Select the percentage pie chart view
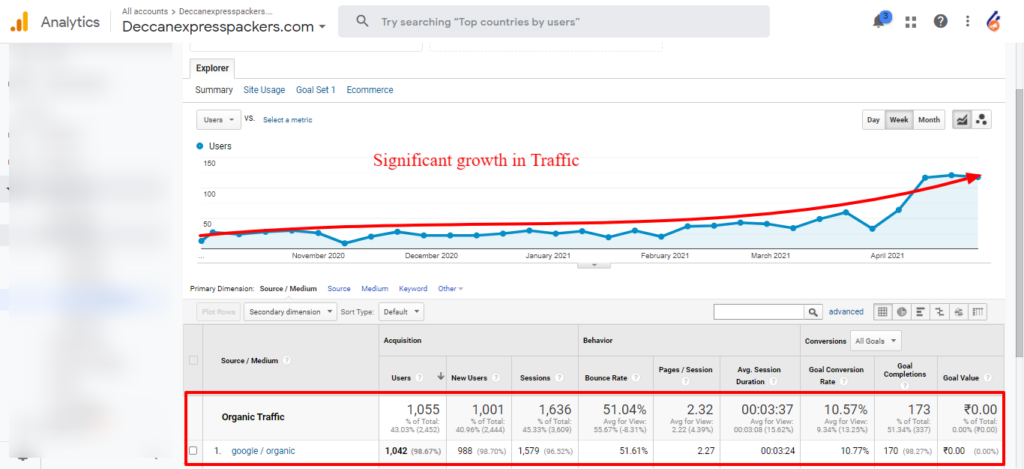Image resolution: width=1024 pixels, height=469 pixels. pos(901,312)
